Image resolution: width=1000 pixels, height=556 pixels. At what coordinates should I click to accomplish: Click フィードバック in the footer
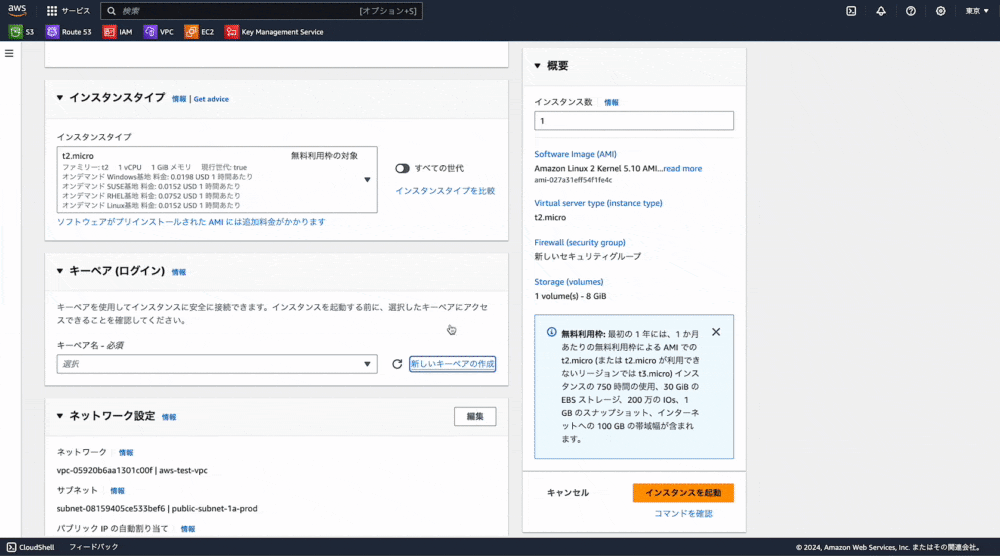tap(94, 547)
